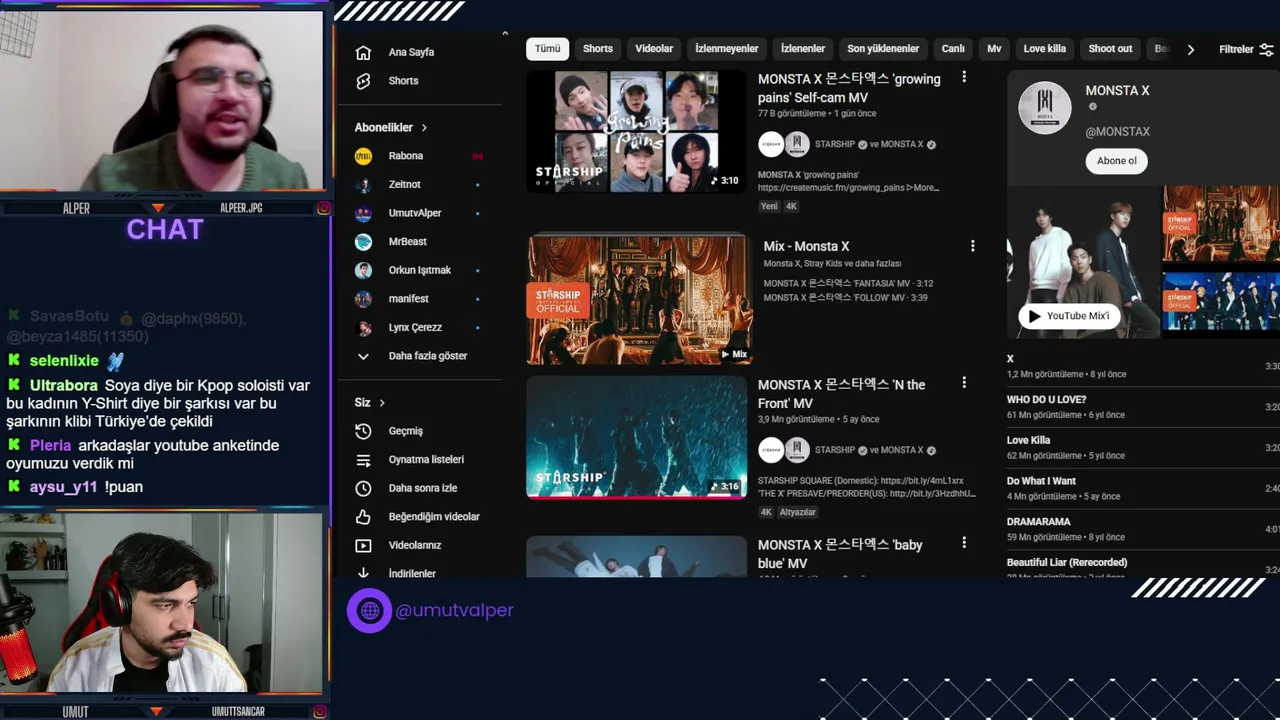Expand Abonelikler section chevron

pyautogui.click(x=424, y=128)
